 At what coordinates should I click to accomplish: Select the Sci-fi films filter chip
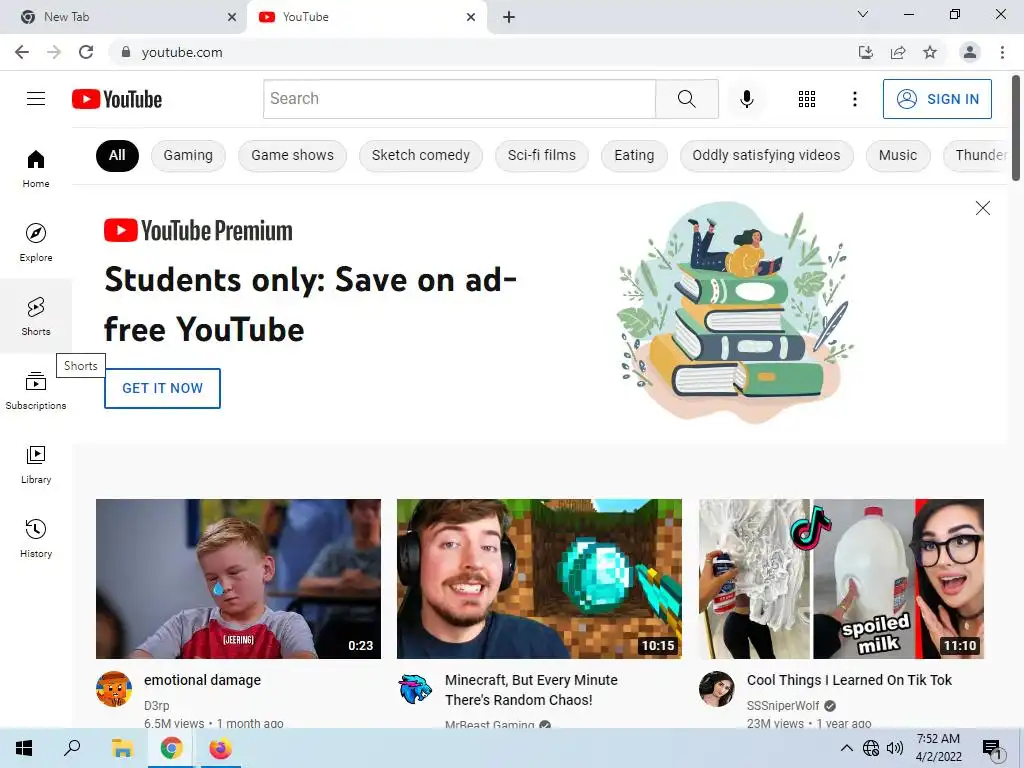tap(542, 155)
